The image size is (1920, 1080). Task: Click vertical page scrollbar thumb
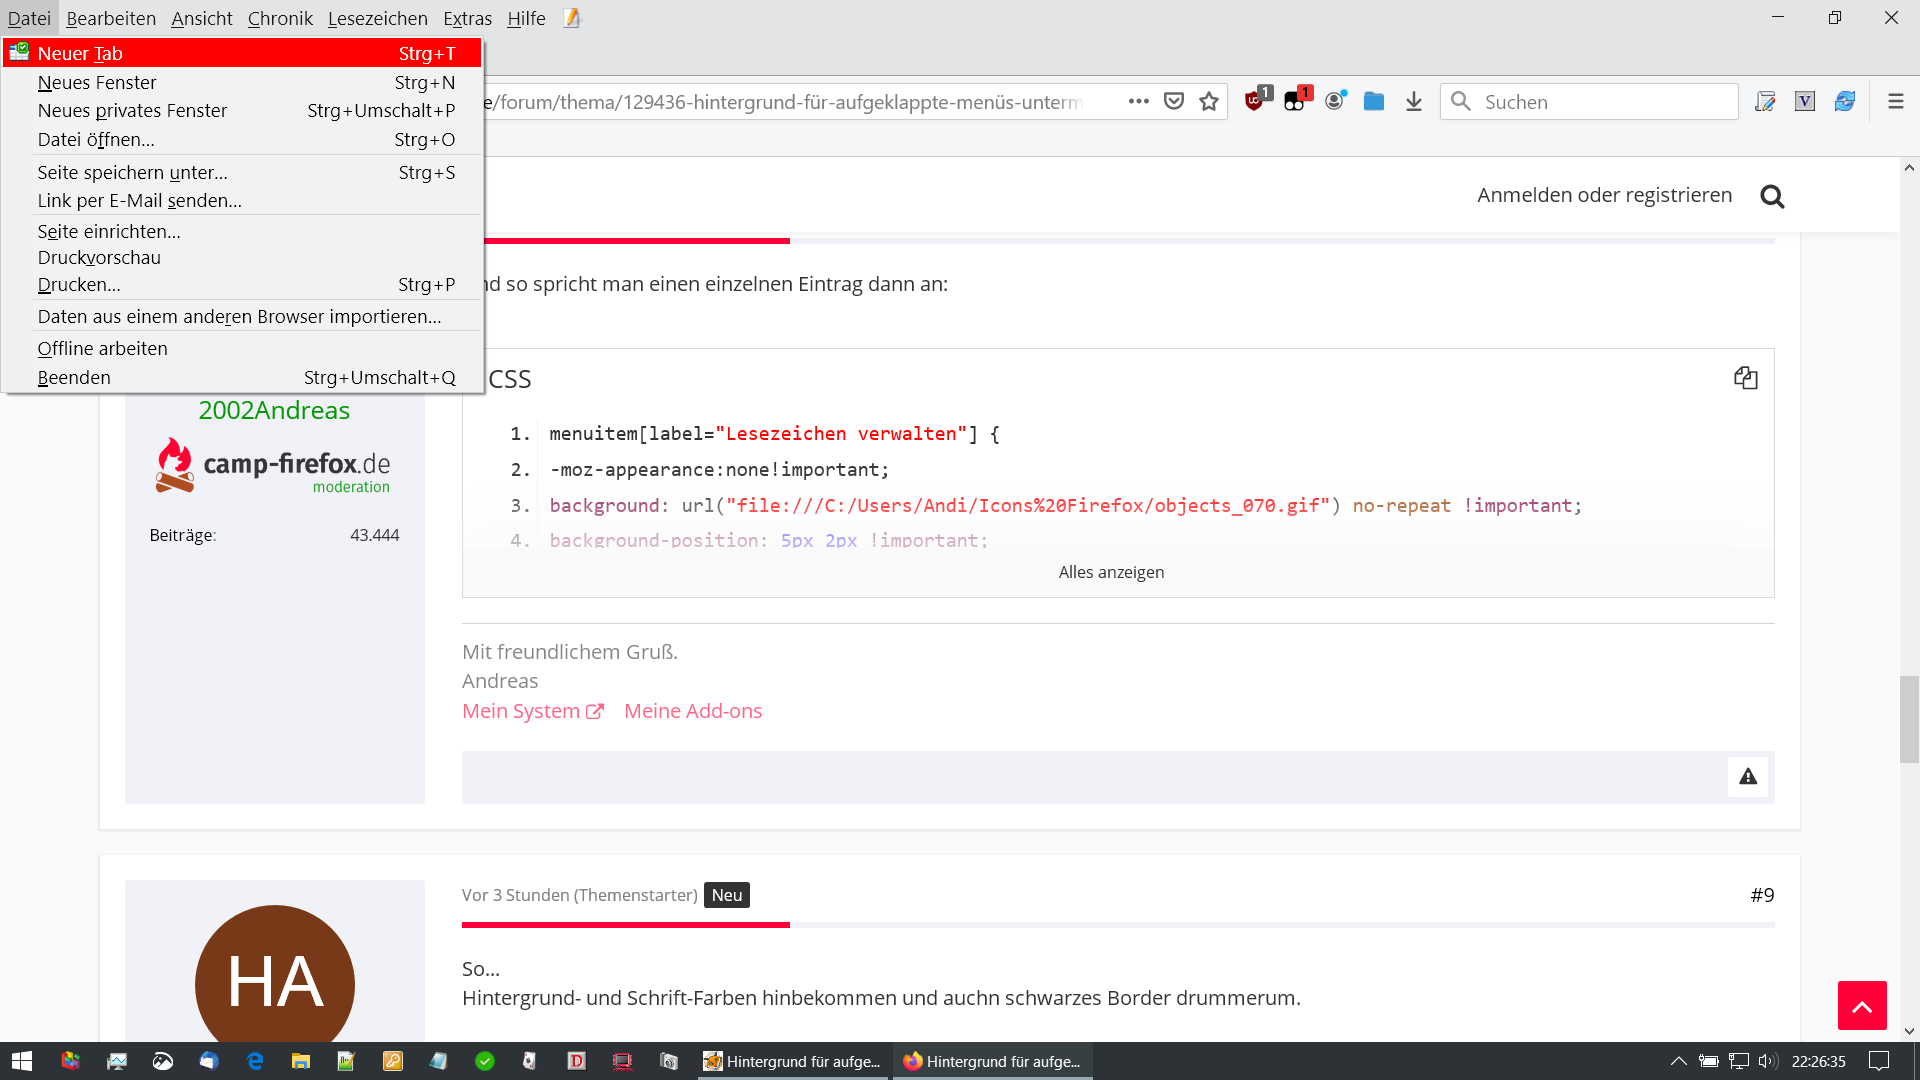click(x=1909, y=718)
